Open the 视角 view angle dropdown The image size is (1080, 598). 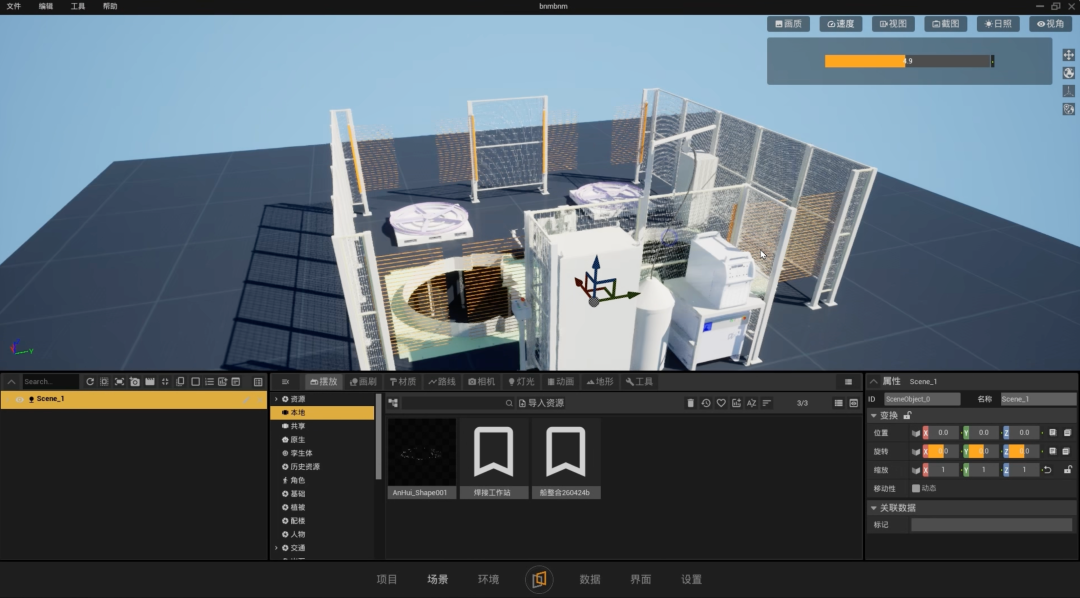[1050, 23]
